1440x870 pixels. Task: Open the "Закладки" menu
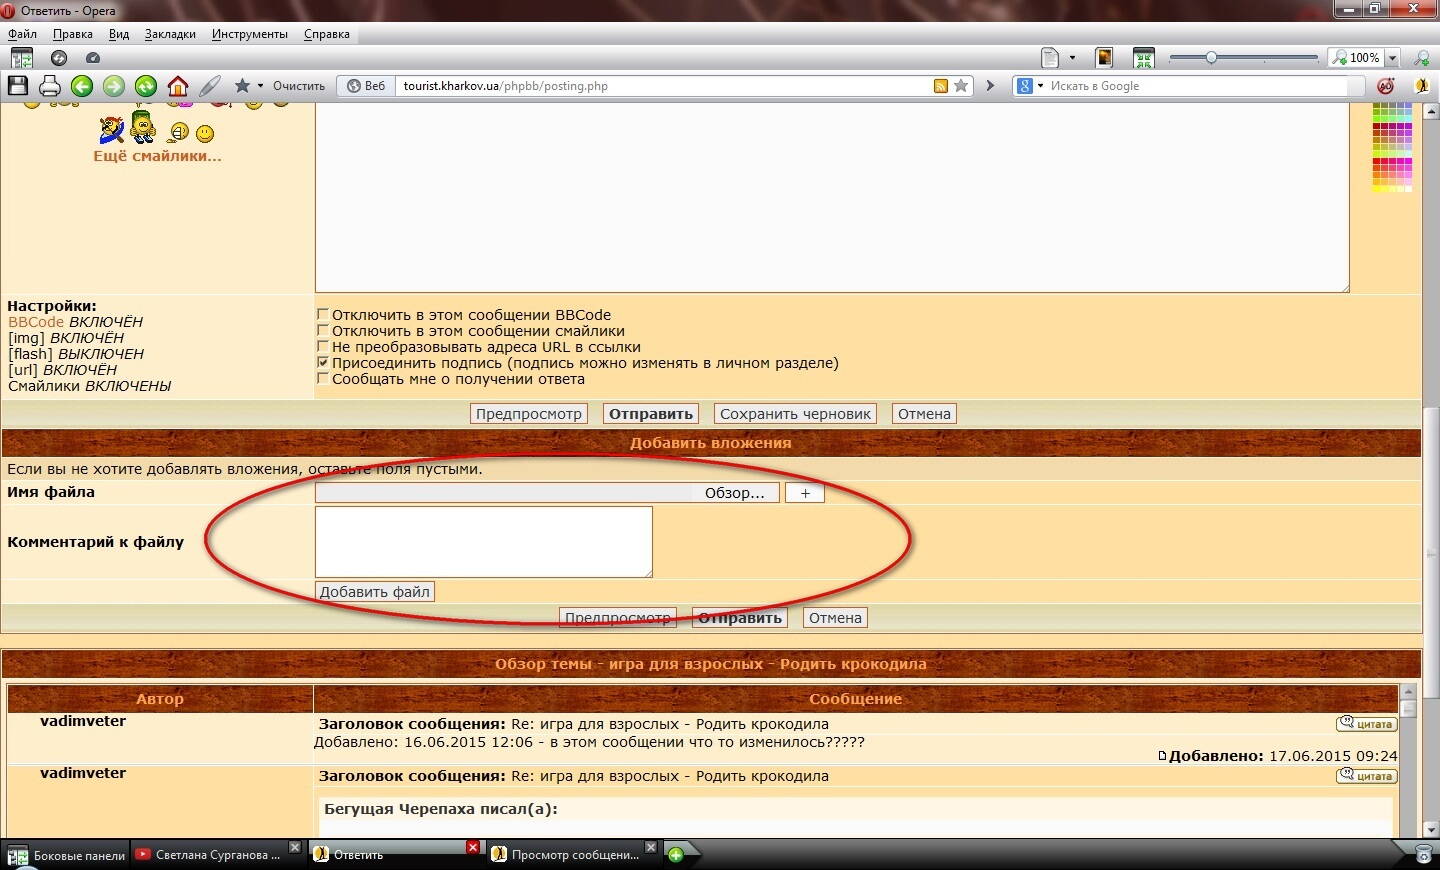170,34
